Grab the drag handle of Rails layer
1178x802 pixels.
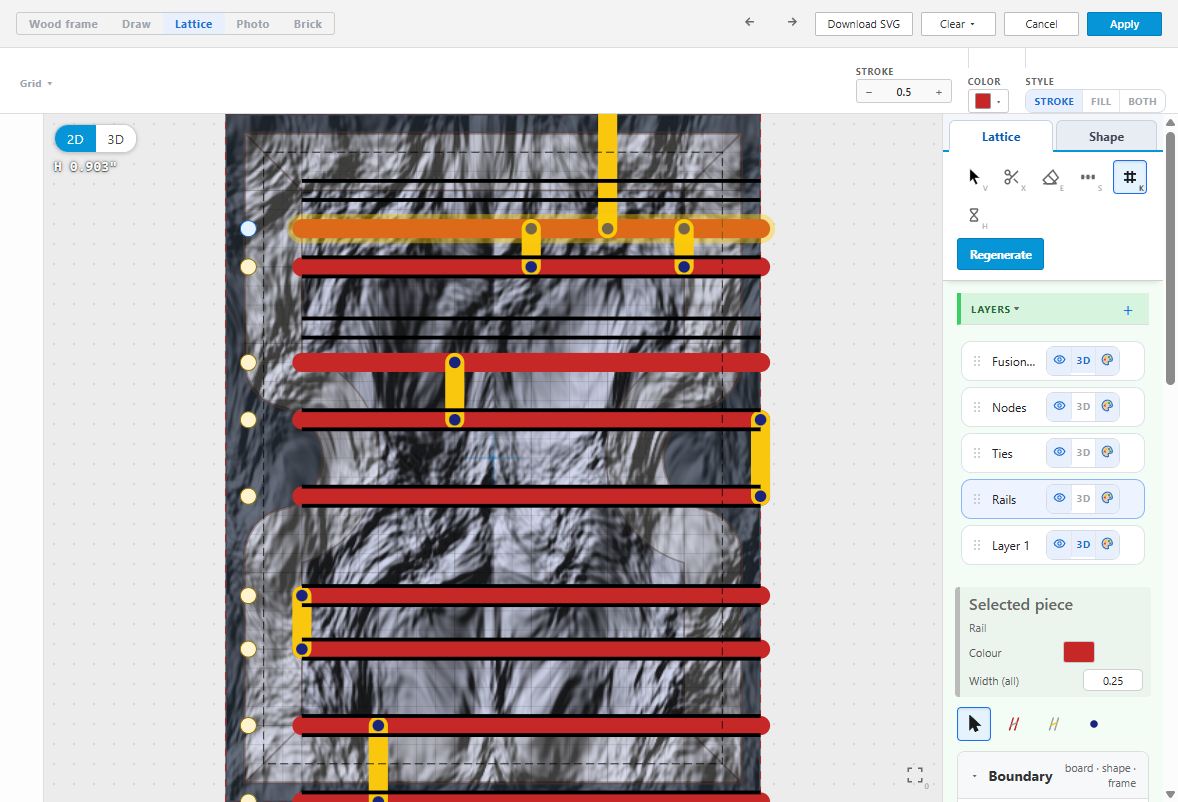977,499
